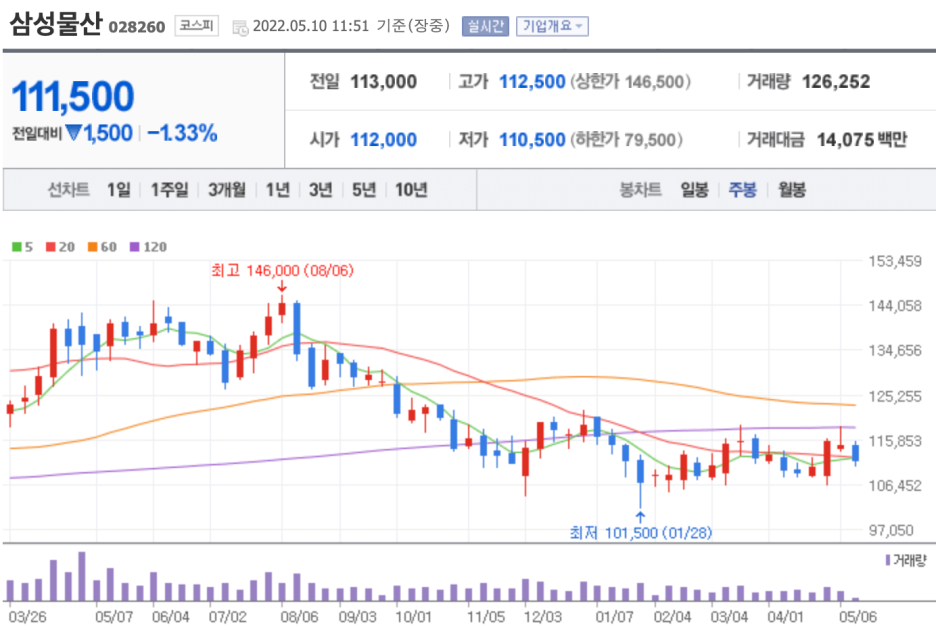Click the orange 60 moving average swatch

click(x=93, y=247)
